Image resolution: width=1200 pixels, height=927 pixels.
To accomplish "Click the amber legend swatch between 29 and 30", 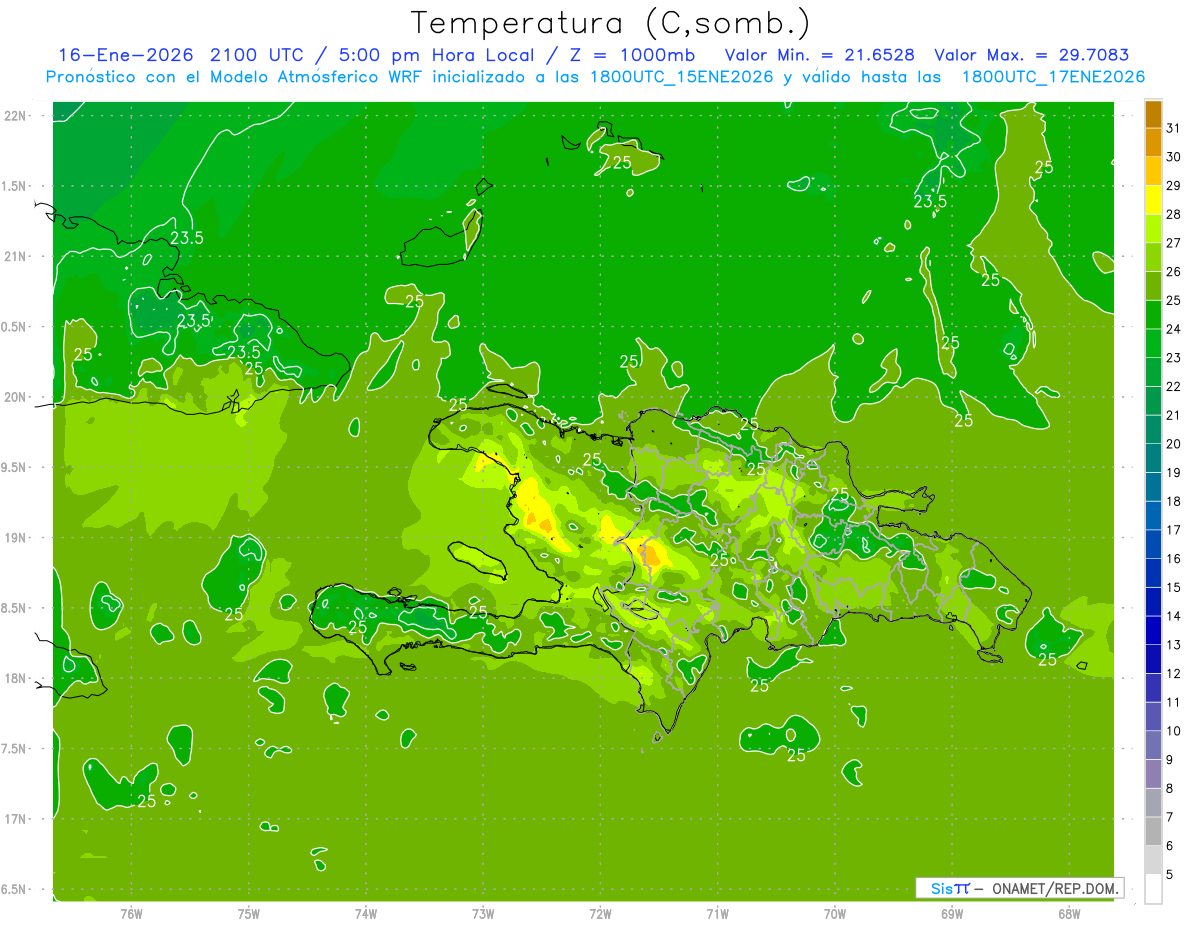I will pyautogui.click(x=1153, y=171).
